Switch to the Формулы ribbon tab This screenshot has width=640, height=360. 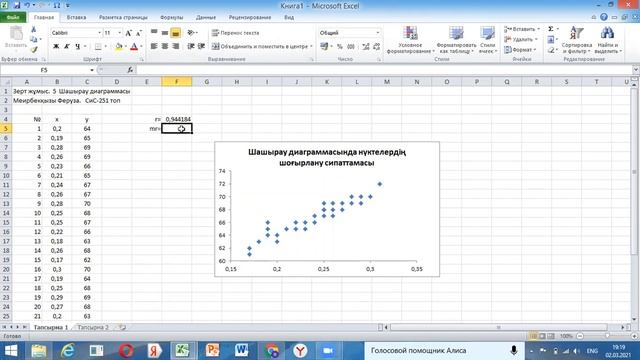tap(171, 18)
